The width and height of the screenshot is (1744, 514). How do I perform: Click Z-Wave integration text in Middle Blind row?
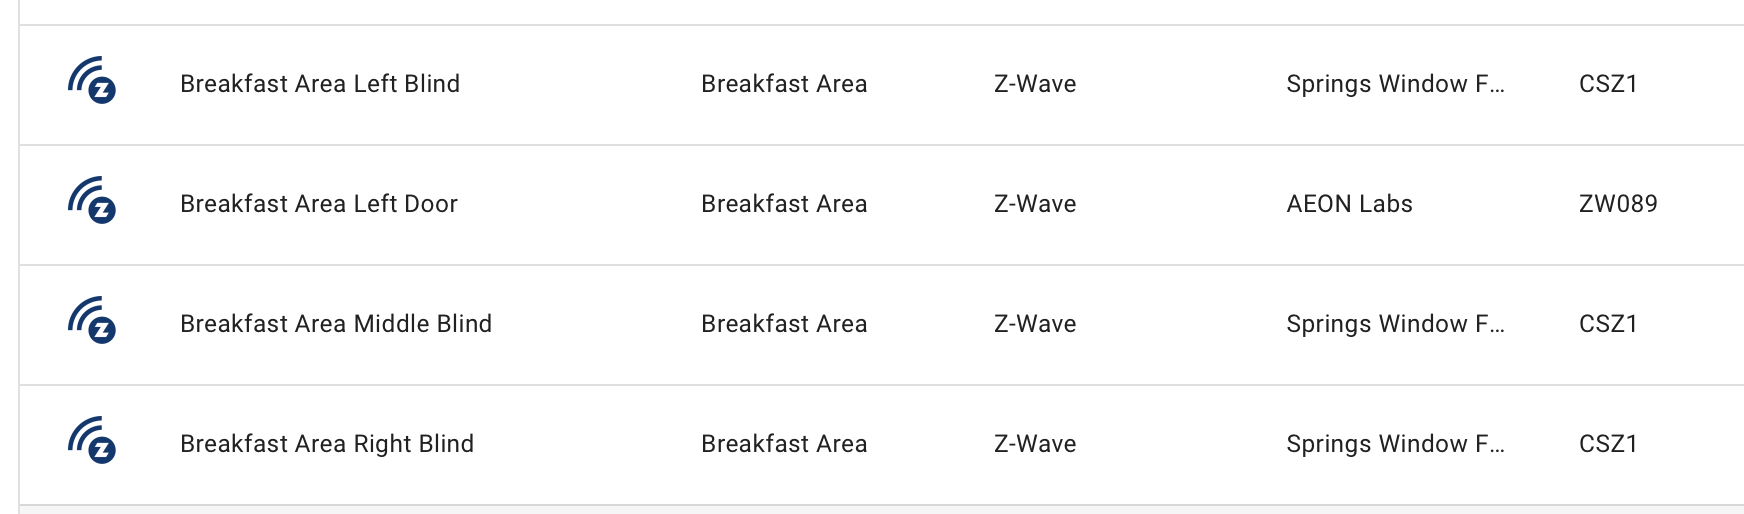click(x=1035, y=324)
